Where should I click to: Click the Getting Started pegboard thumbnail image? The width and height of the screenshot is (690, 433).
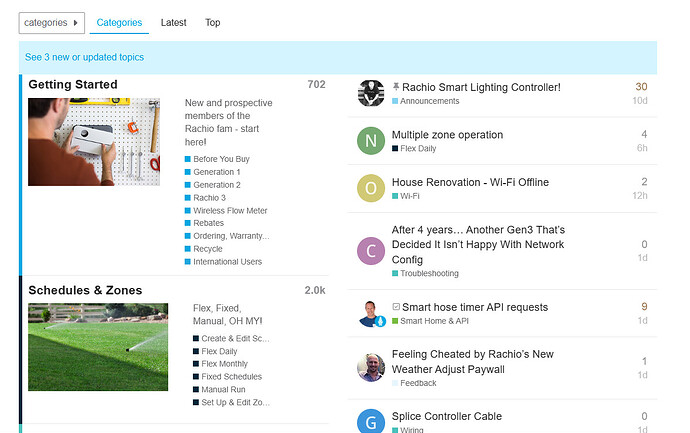tap(94, 142)
